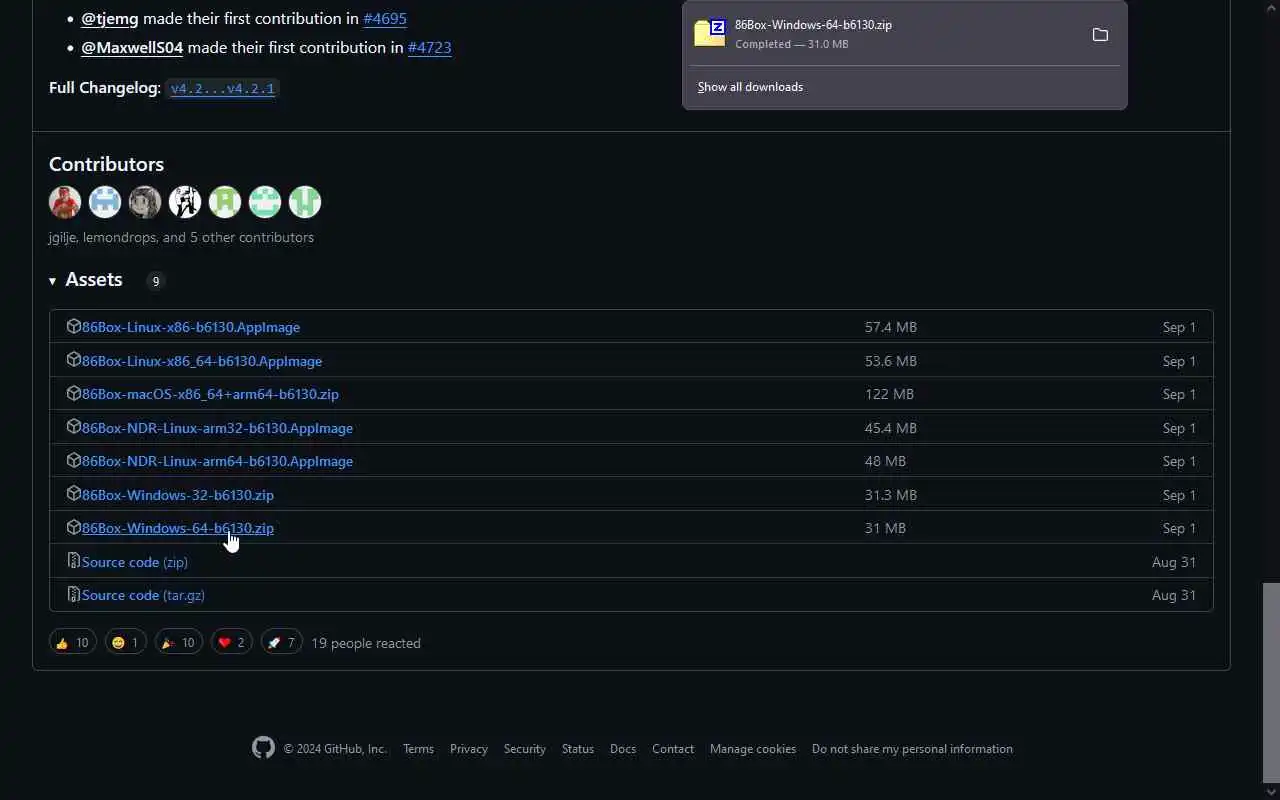Click package icon beside Windows-32 zip
Viewport: 1280px width, 800px height.
click(x=73, y=494)
